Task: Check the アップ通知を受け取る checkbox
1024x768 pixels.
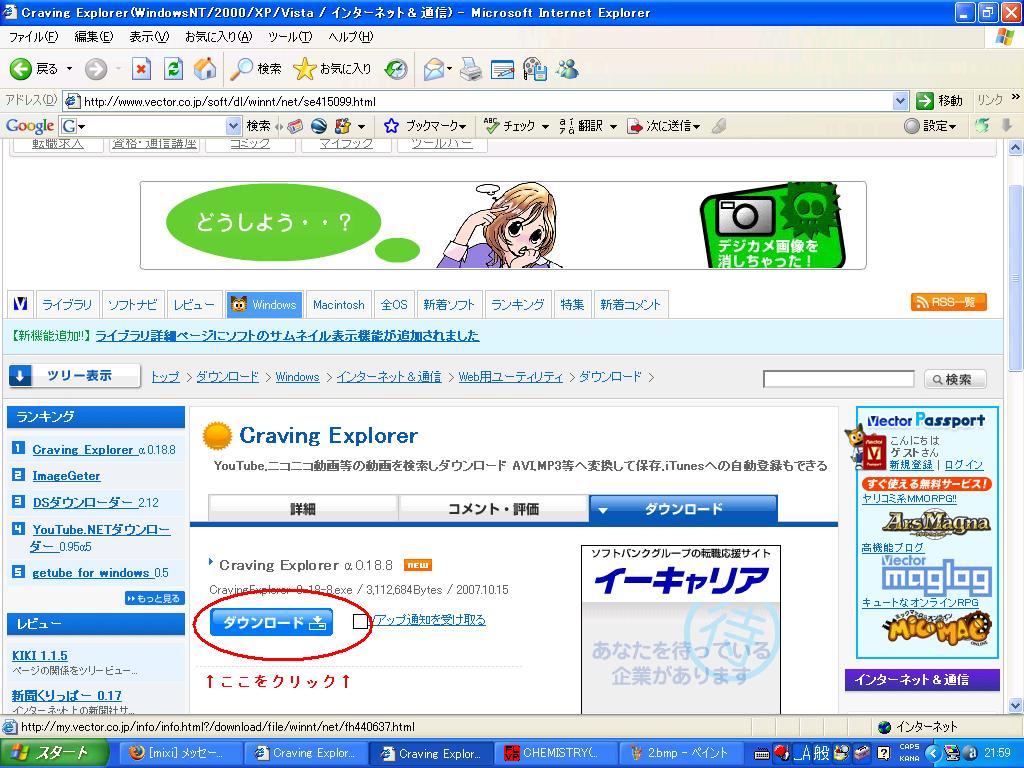Action: (360, 621)
